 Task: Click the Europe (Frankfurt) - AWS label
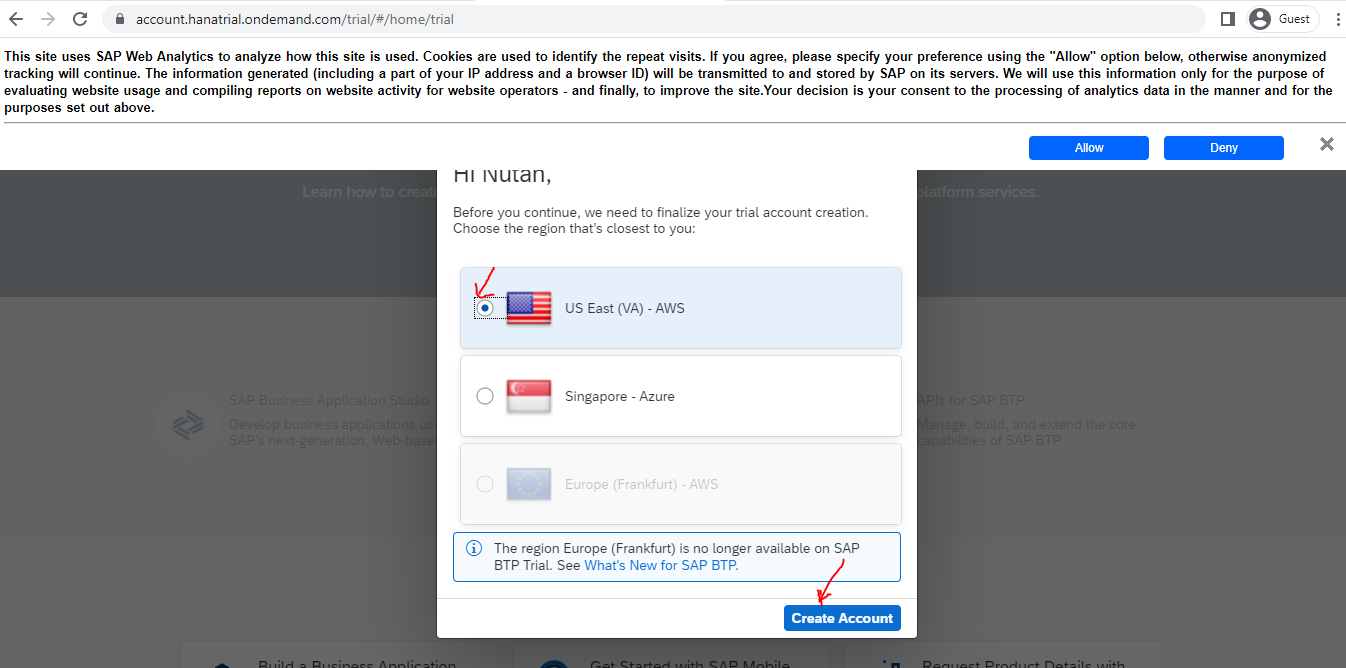(x=642, y=484)
